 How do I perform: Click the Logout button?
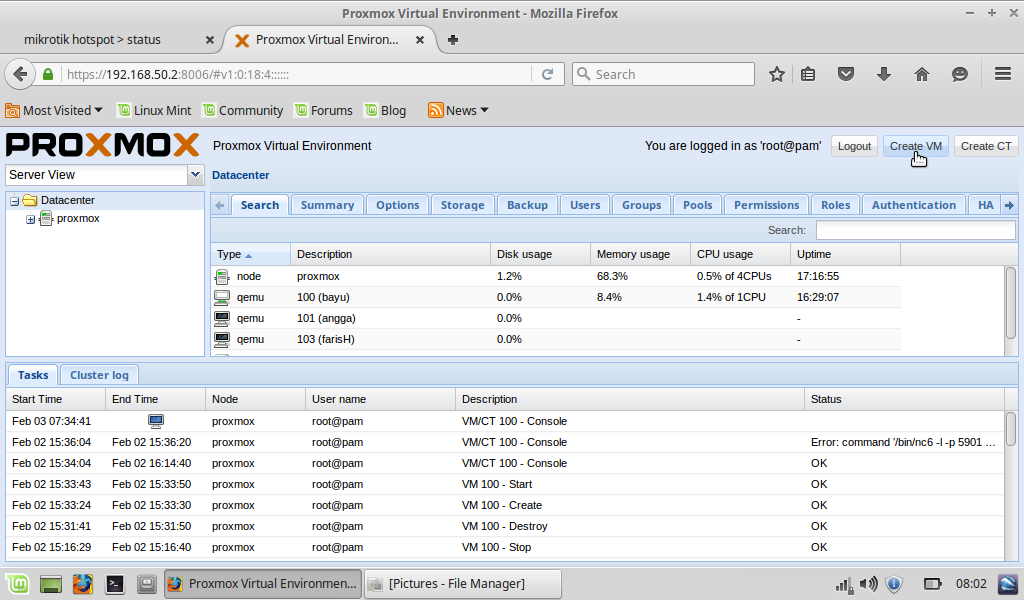click(x=854, y=146)
